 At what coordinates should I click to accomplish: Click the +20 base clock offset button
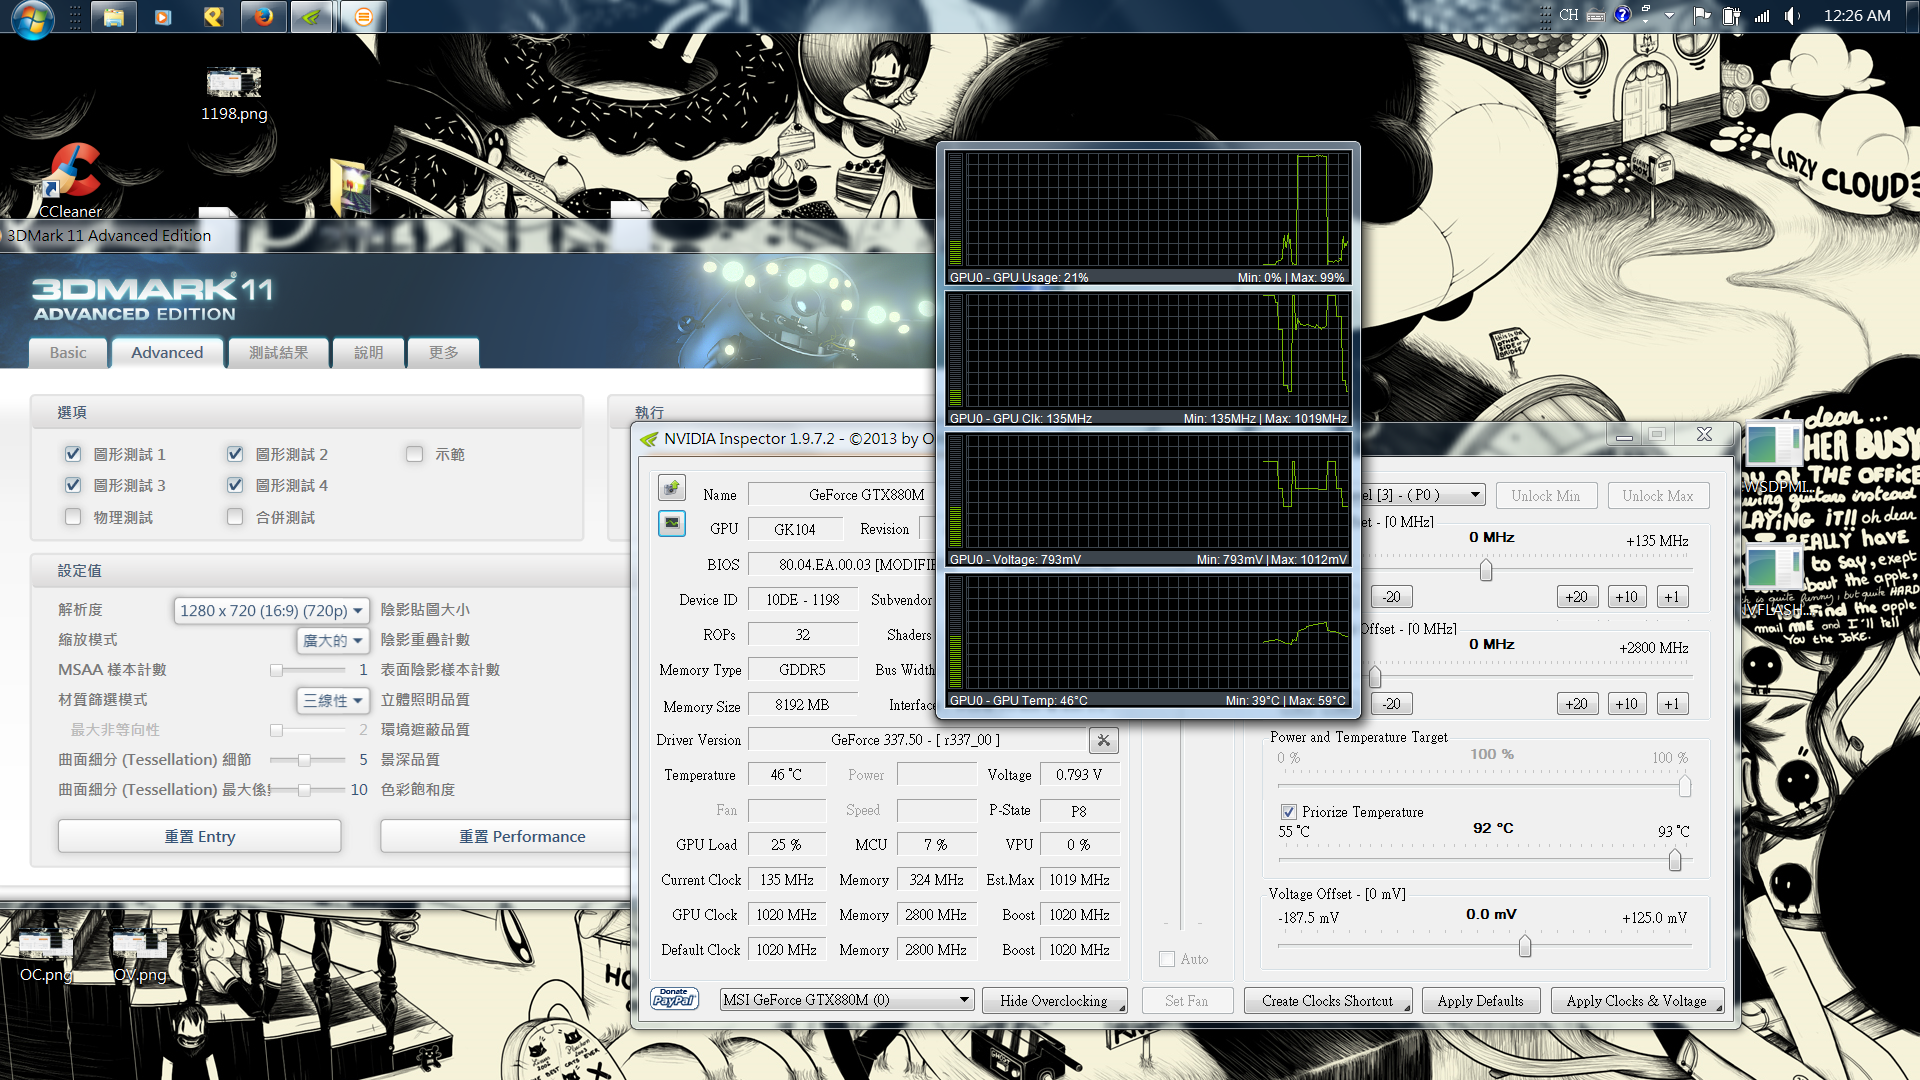(1577, 597)
